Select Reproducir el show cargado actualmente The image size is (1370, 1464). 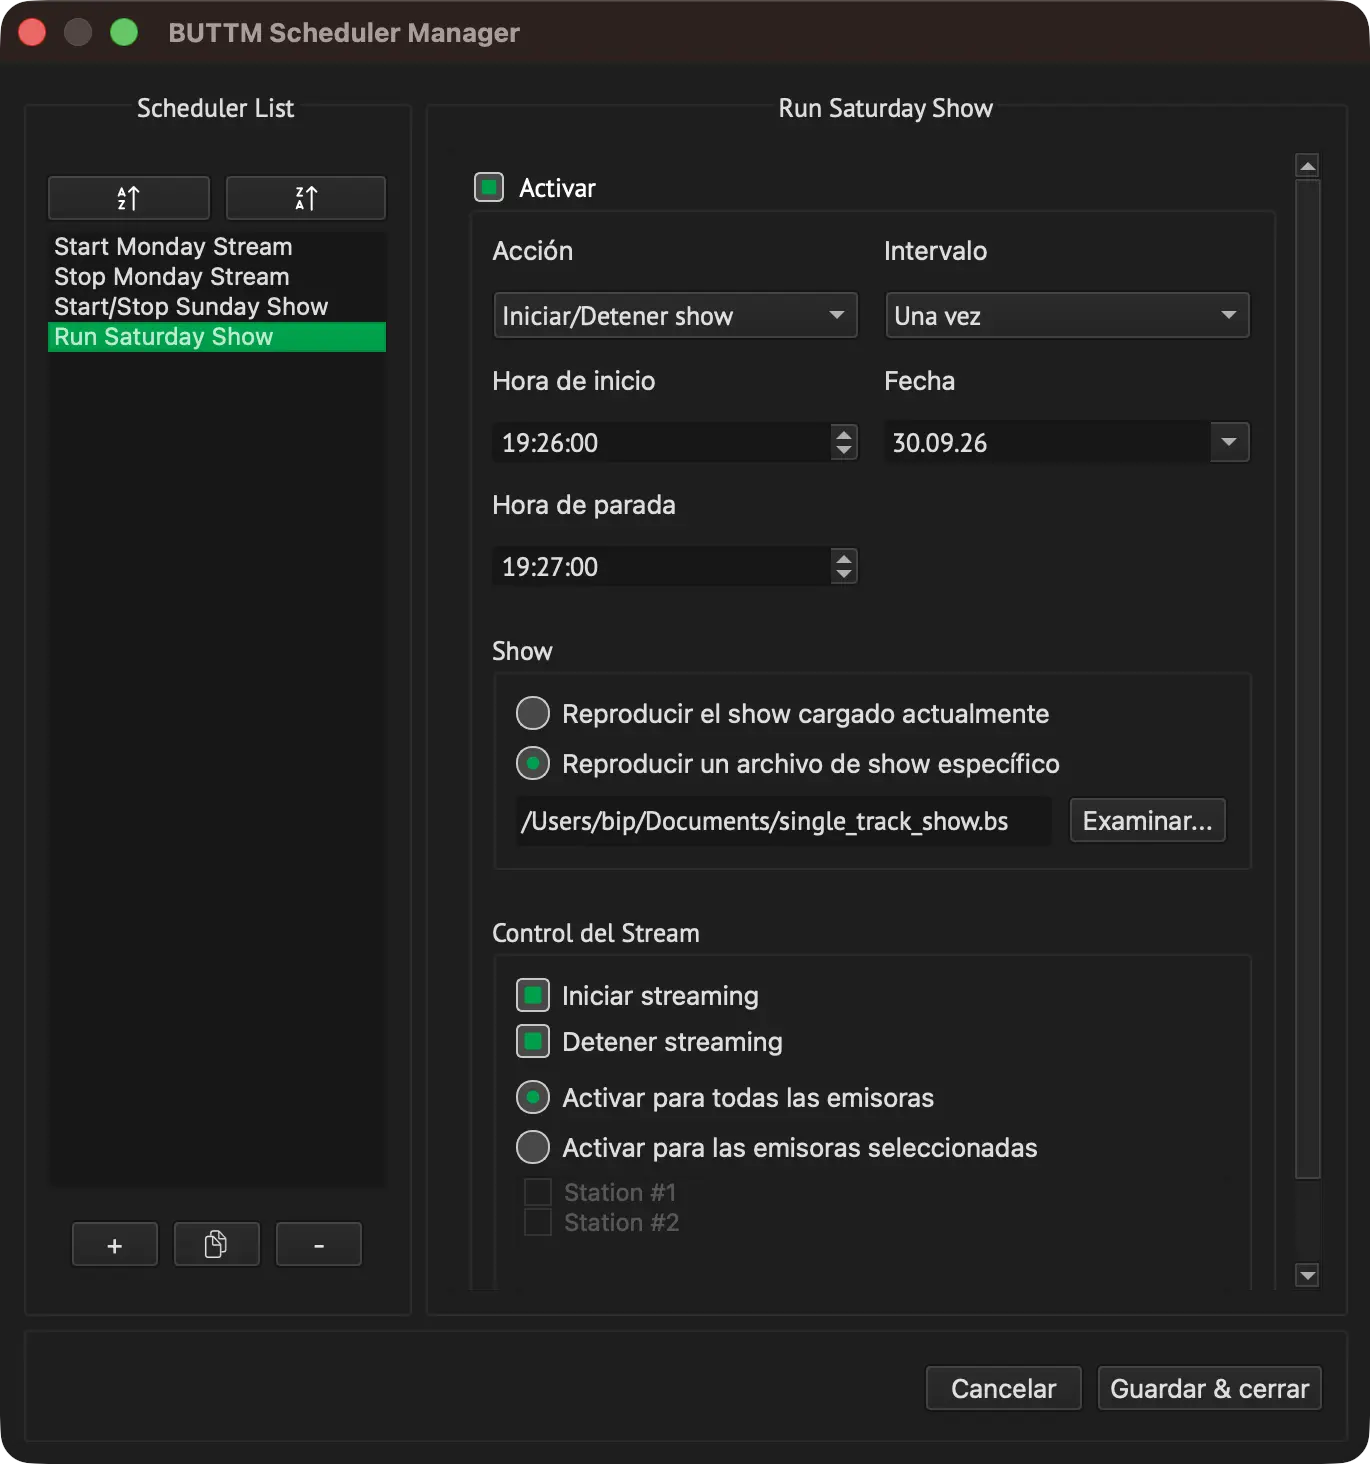coord(533,714)
